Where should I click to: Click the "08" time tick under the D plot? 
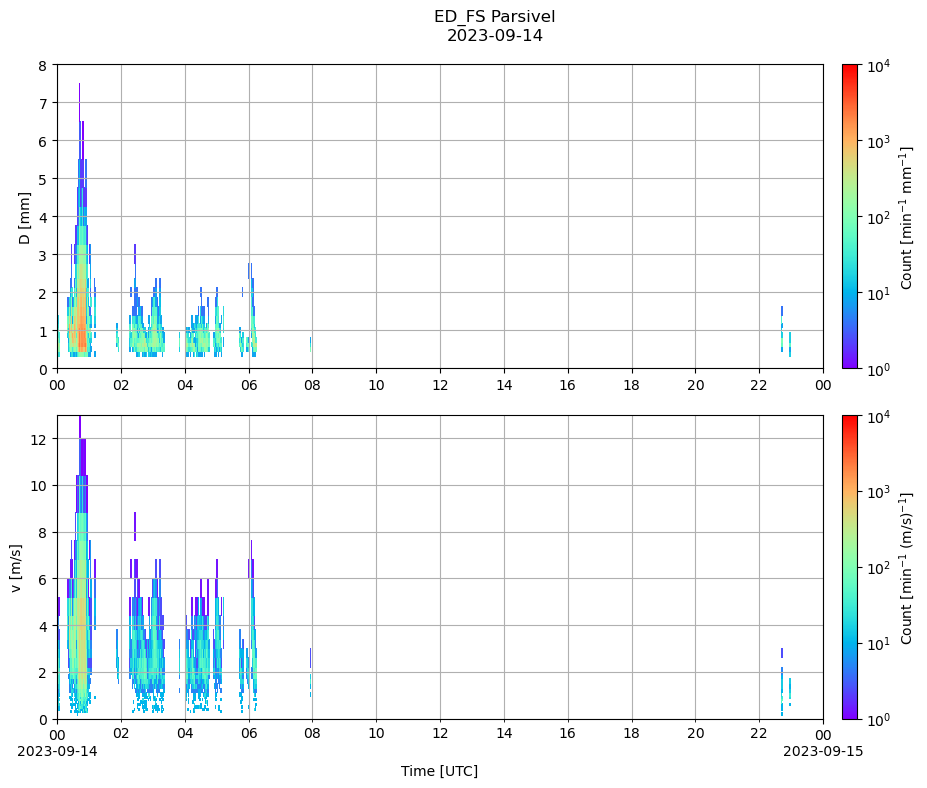pos(312,385)
